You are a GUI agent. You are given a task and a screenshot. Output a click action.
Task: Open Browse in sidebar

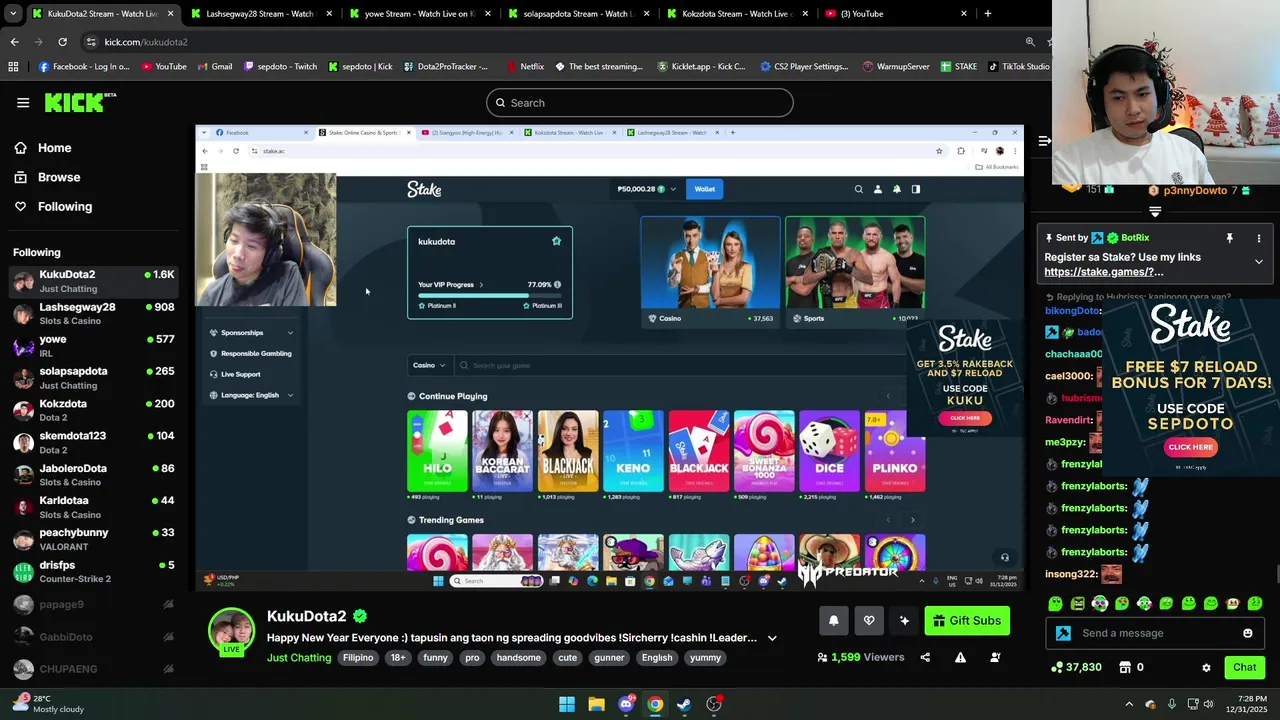click(59, 177)
